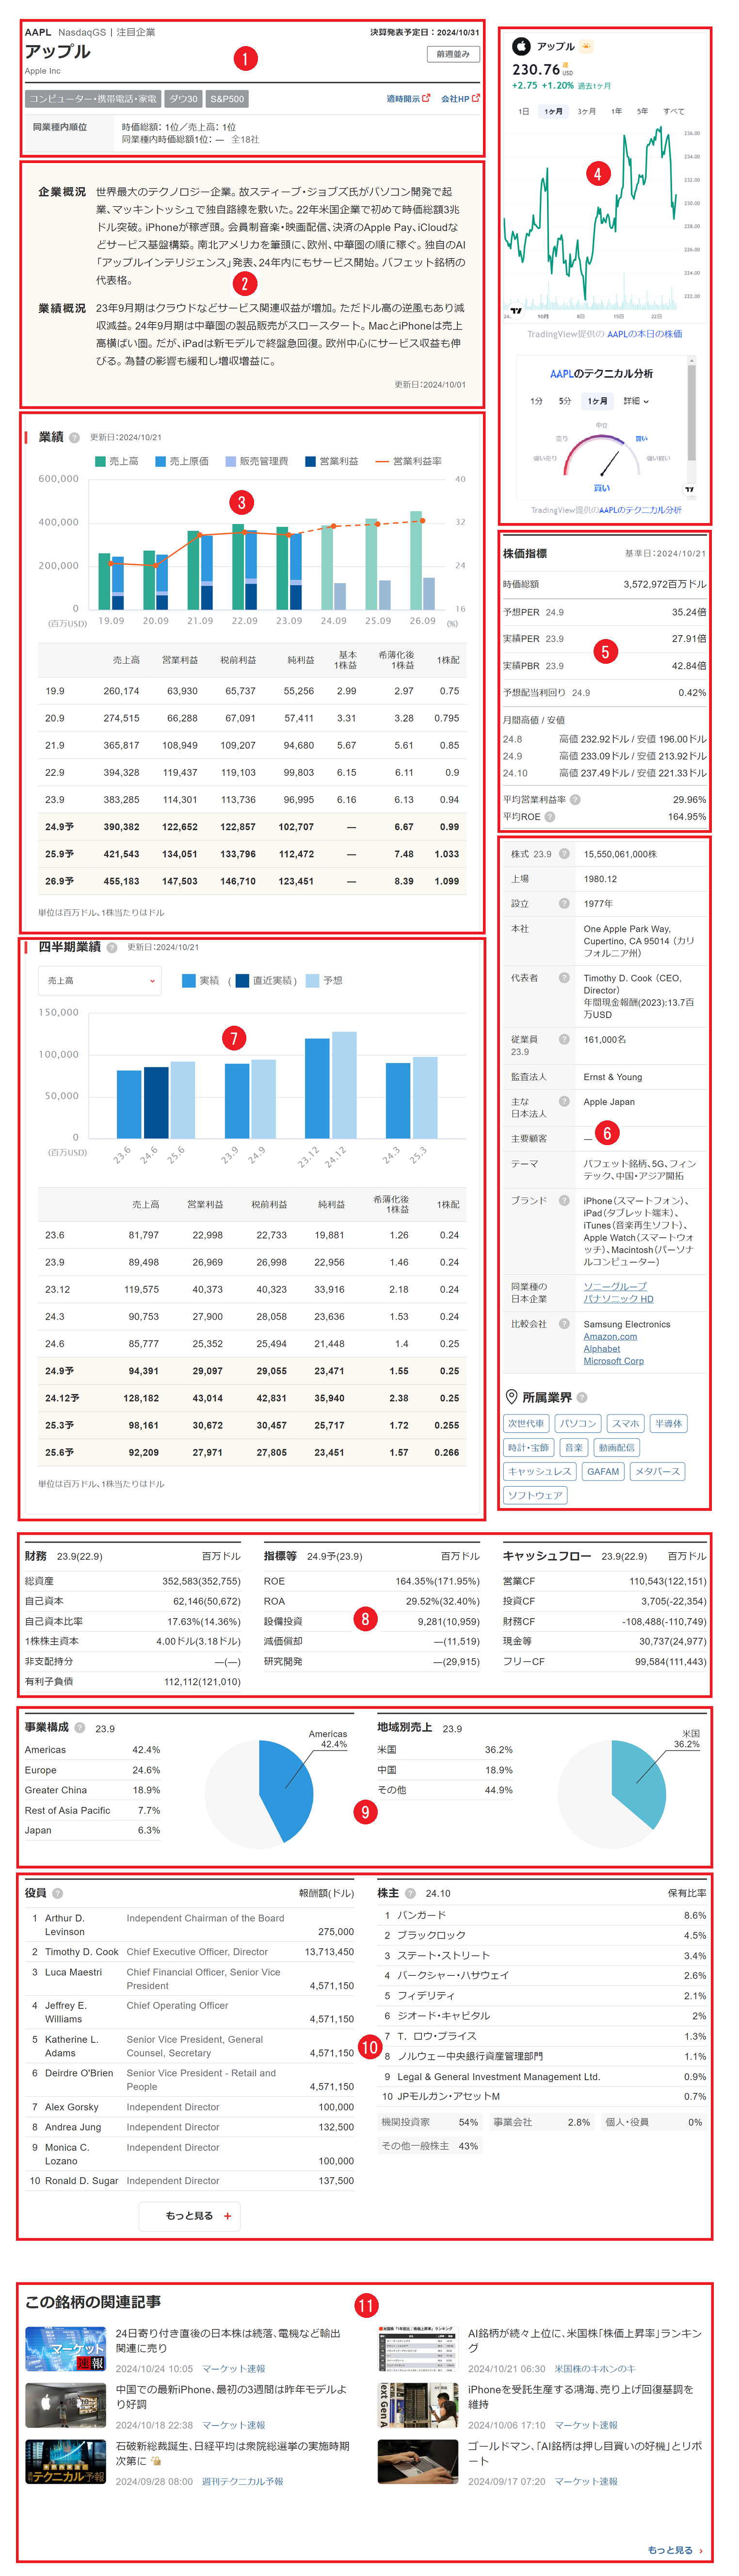The width and height of the screenshot is (739, 2576).
Task: Open ダウ30 index tag
Action: point(183,99)
